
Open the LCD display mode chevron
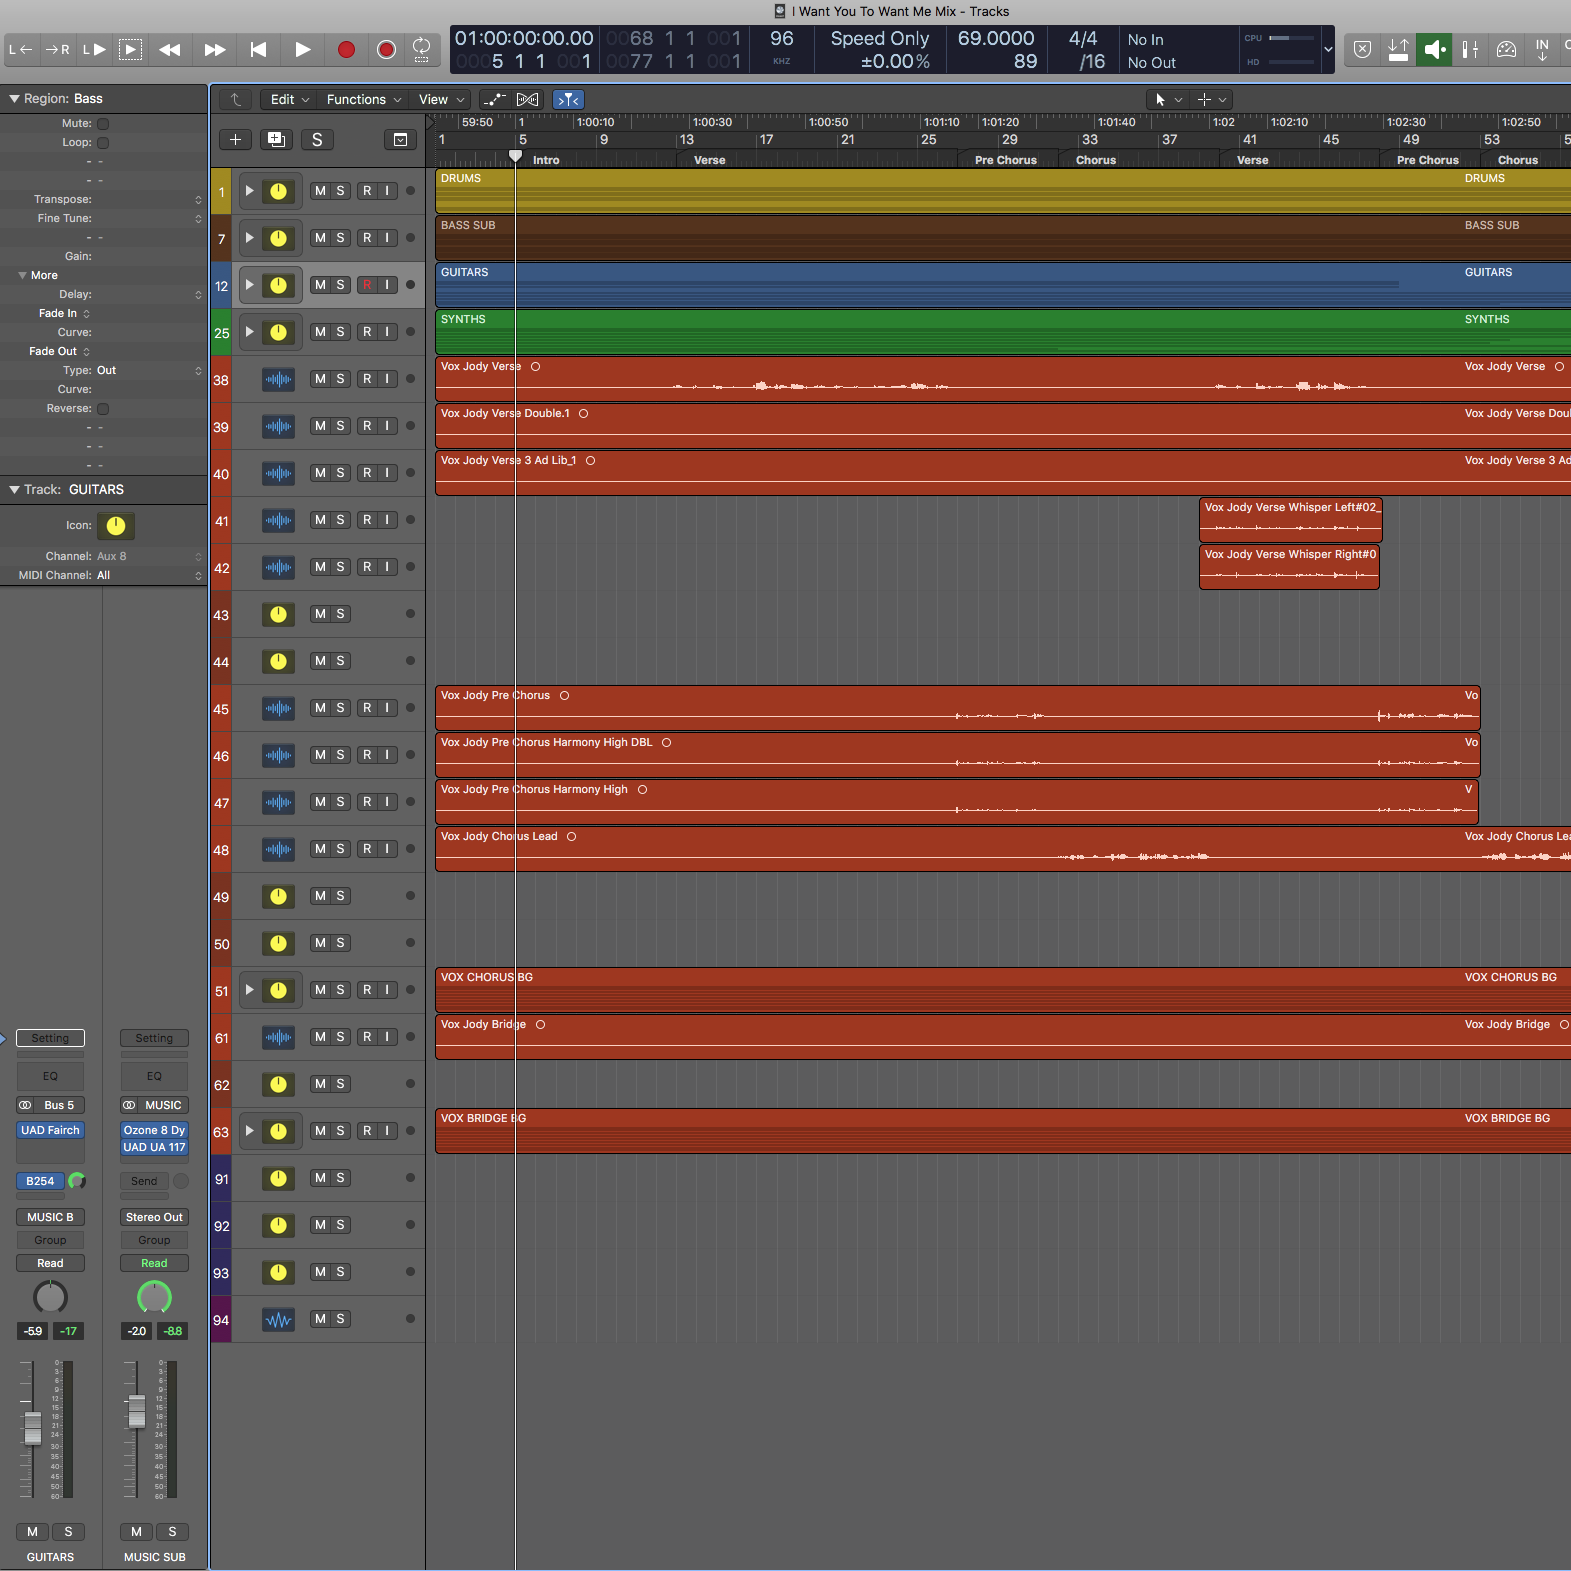(x=1328, y=49)
